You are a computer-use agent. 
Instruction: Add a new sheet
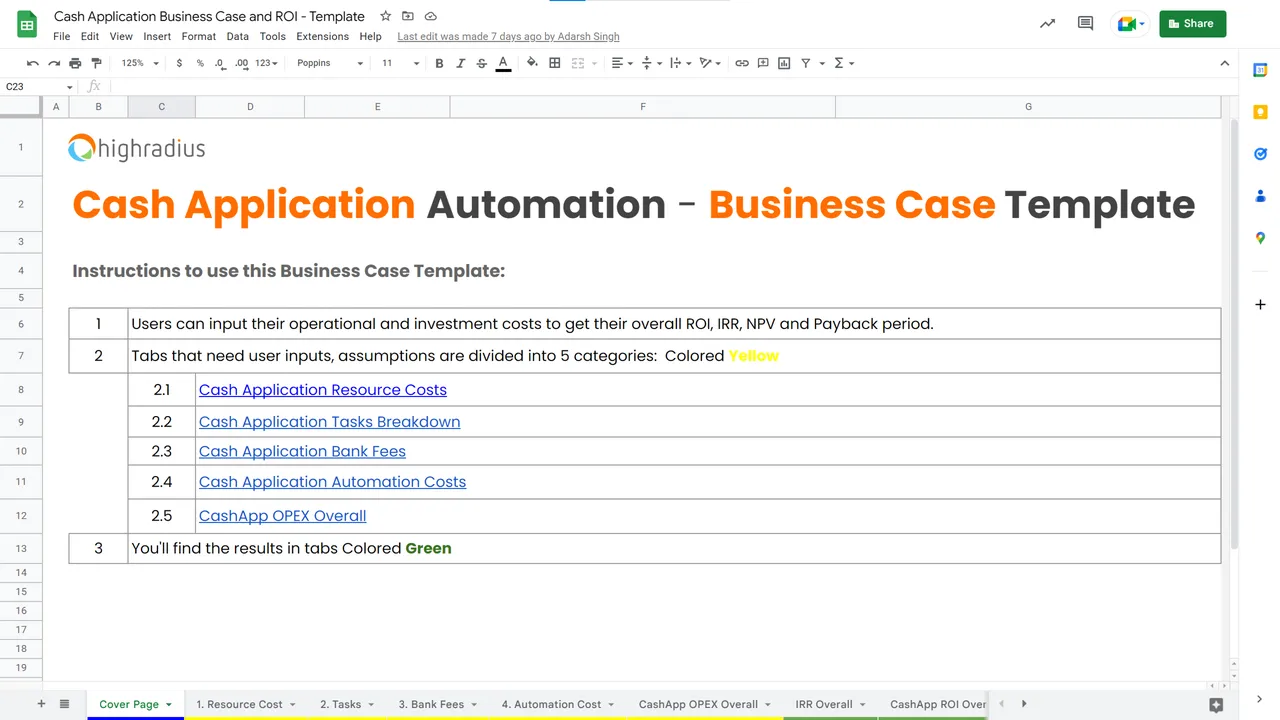(41, 704)
